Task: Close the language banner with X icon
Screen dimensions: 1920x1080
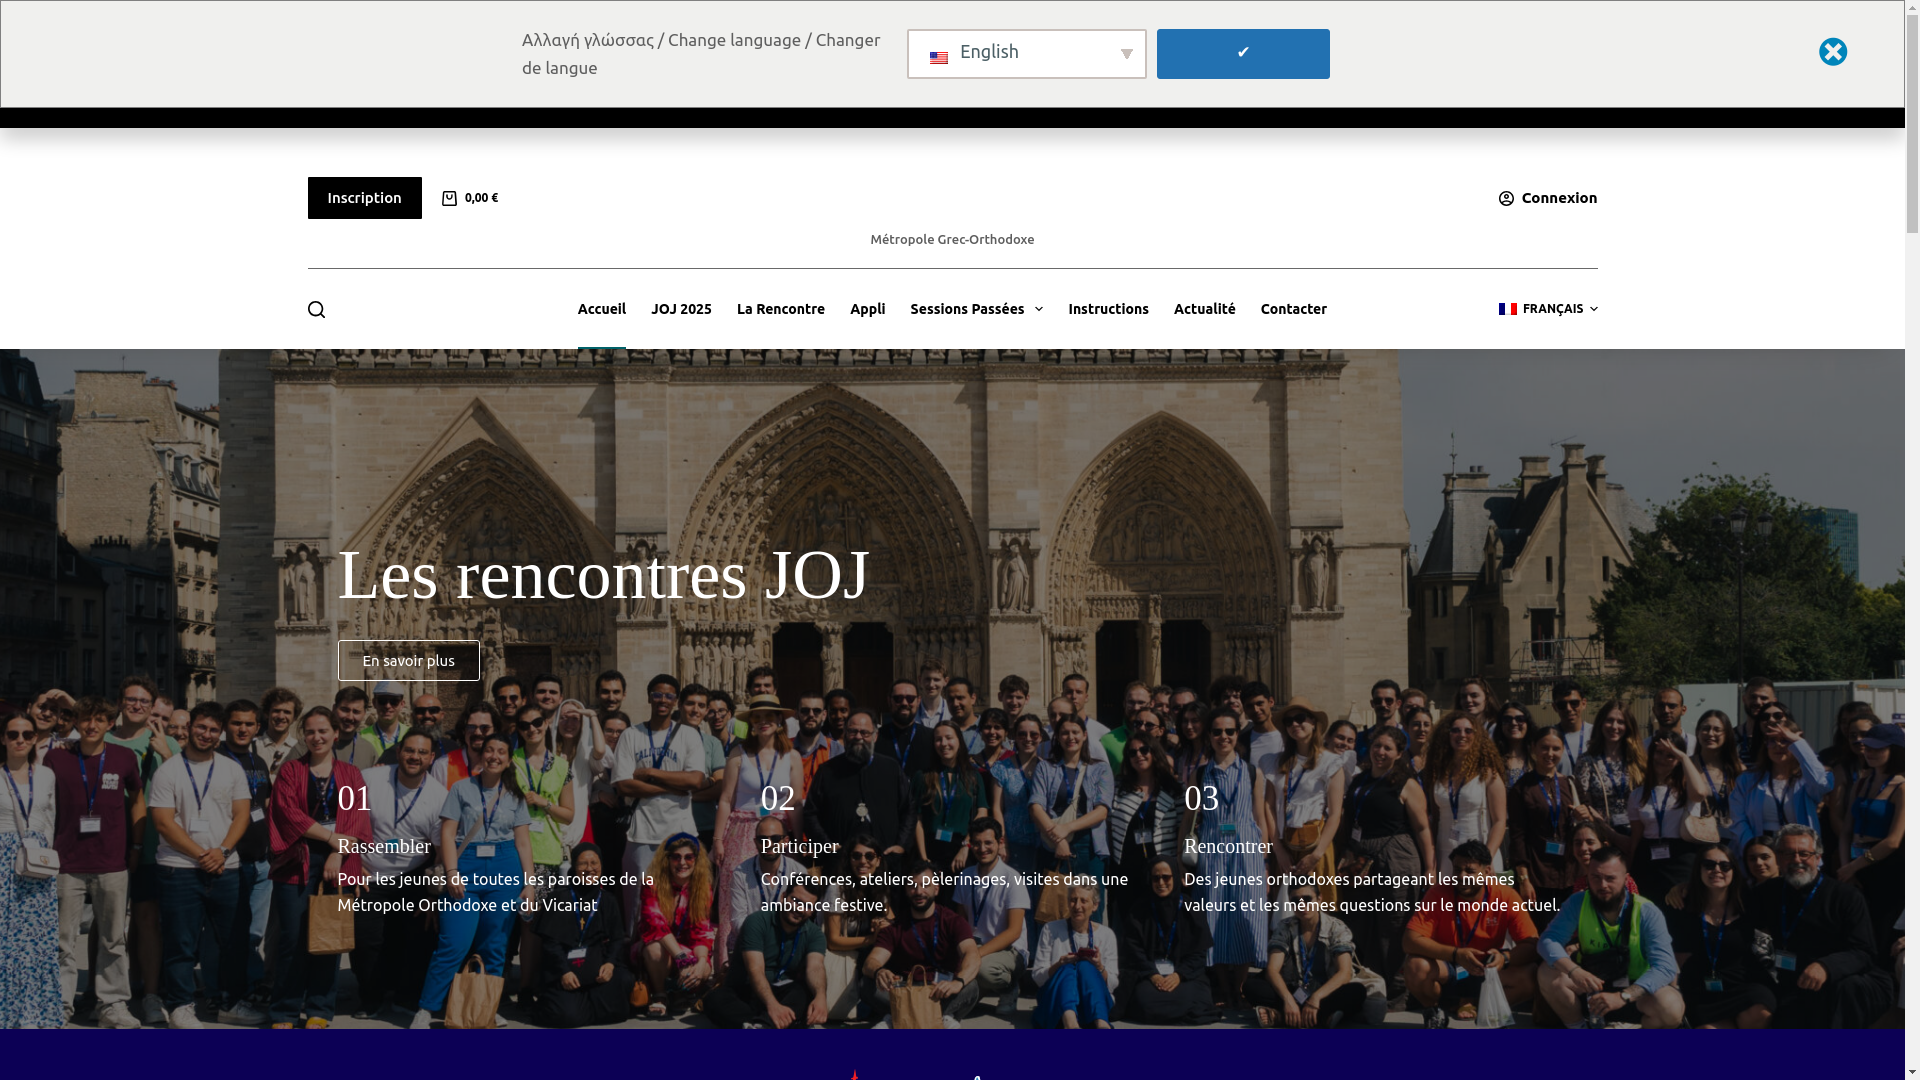Action: [1832, 52]
